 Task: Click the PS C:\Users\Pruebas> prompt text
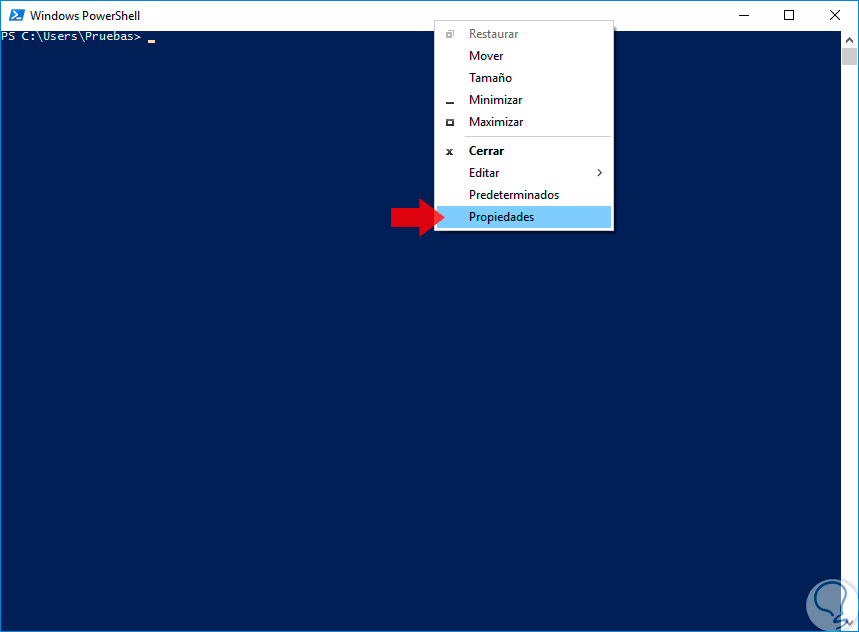[x=71, y=36]
